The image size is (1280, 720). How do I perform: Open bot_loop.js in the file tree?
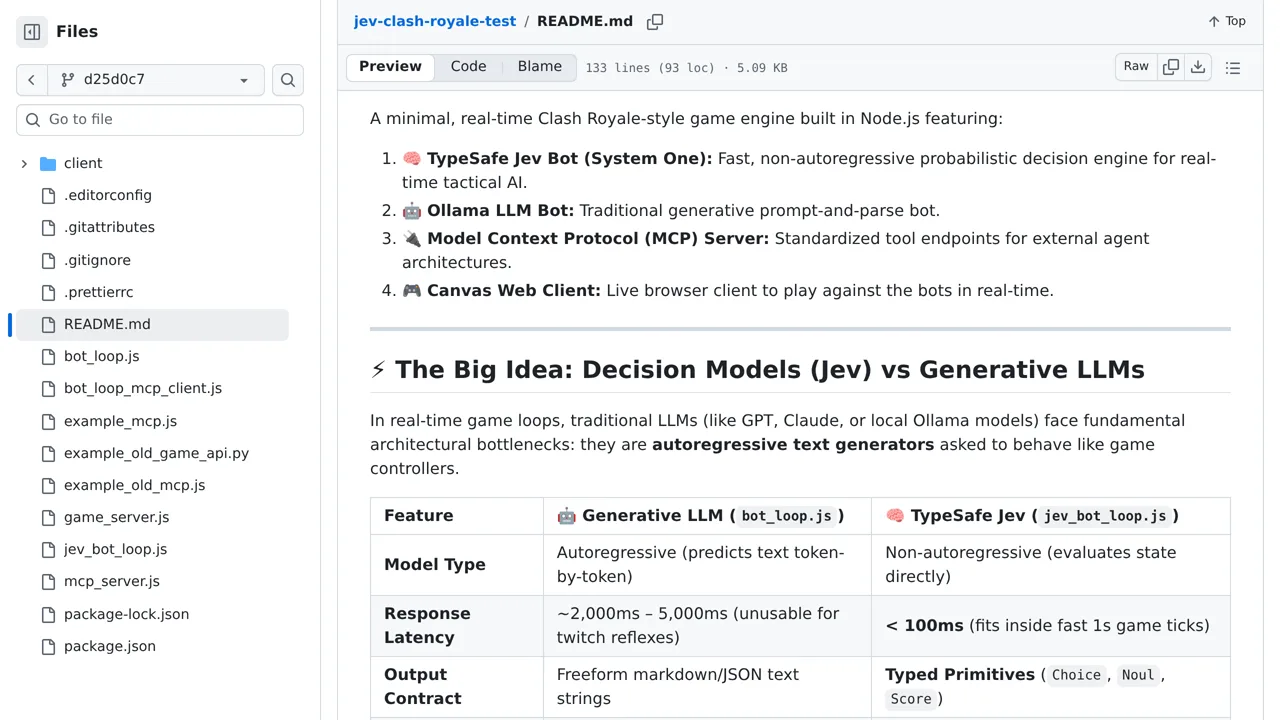point(101,357)
